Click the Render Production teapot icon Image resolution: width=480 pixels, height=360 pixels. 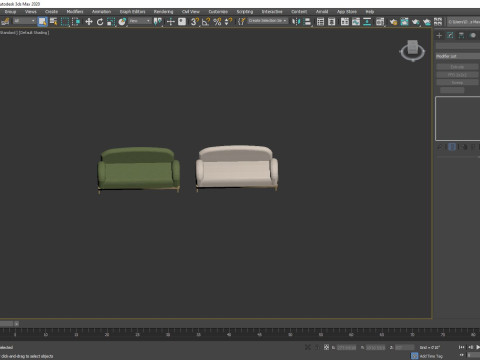click(x=415, y=22)
